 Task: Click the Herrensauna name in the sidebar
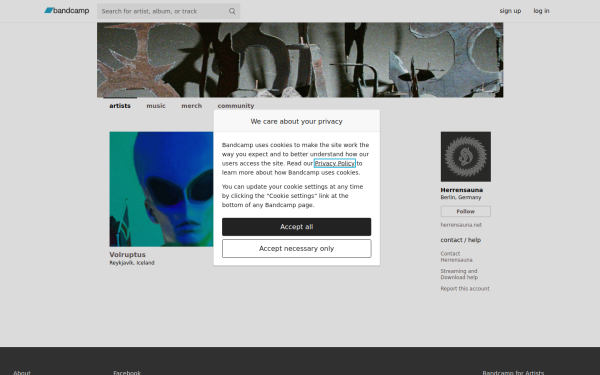pyautogui.click(x=461, y=190)
